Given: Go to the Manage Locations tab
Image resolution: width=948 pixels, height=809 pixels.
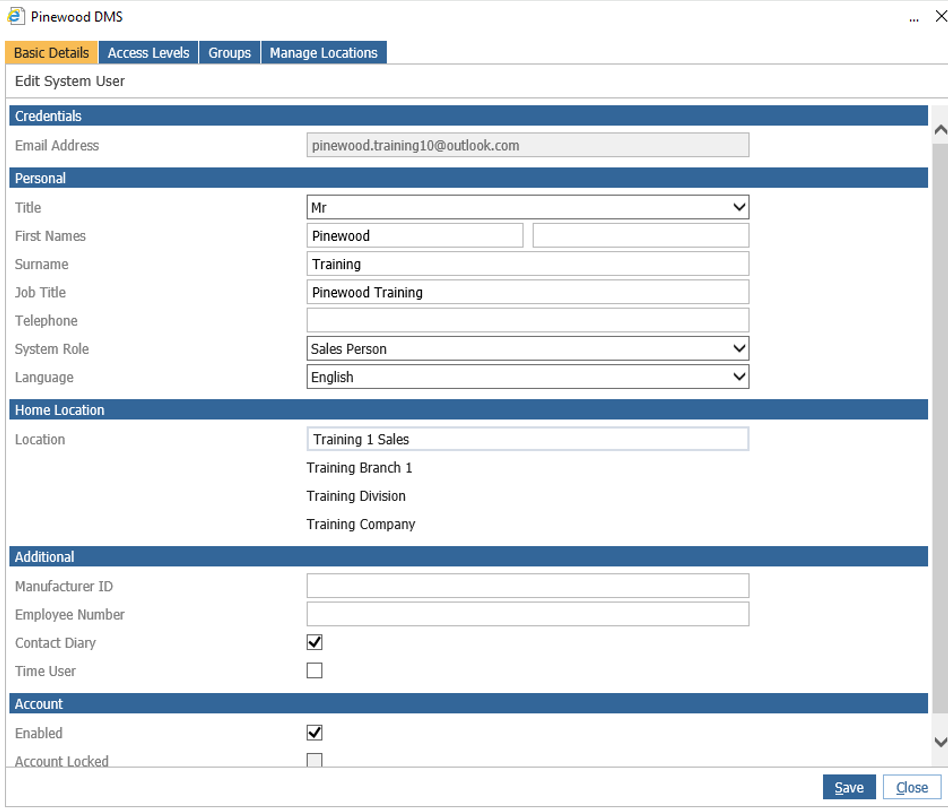Looking at the screenshot, I should tap(323, 53).
